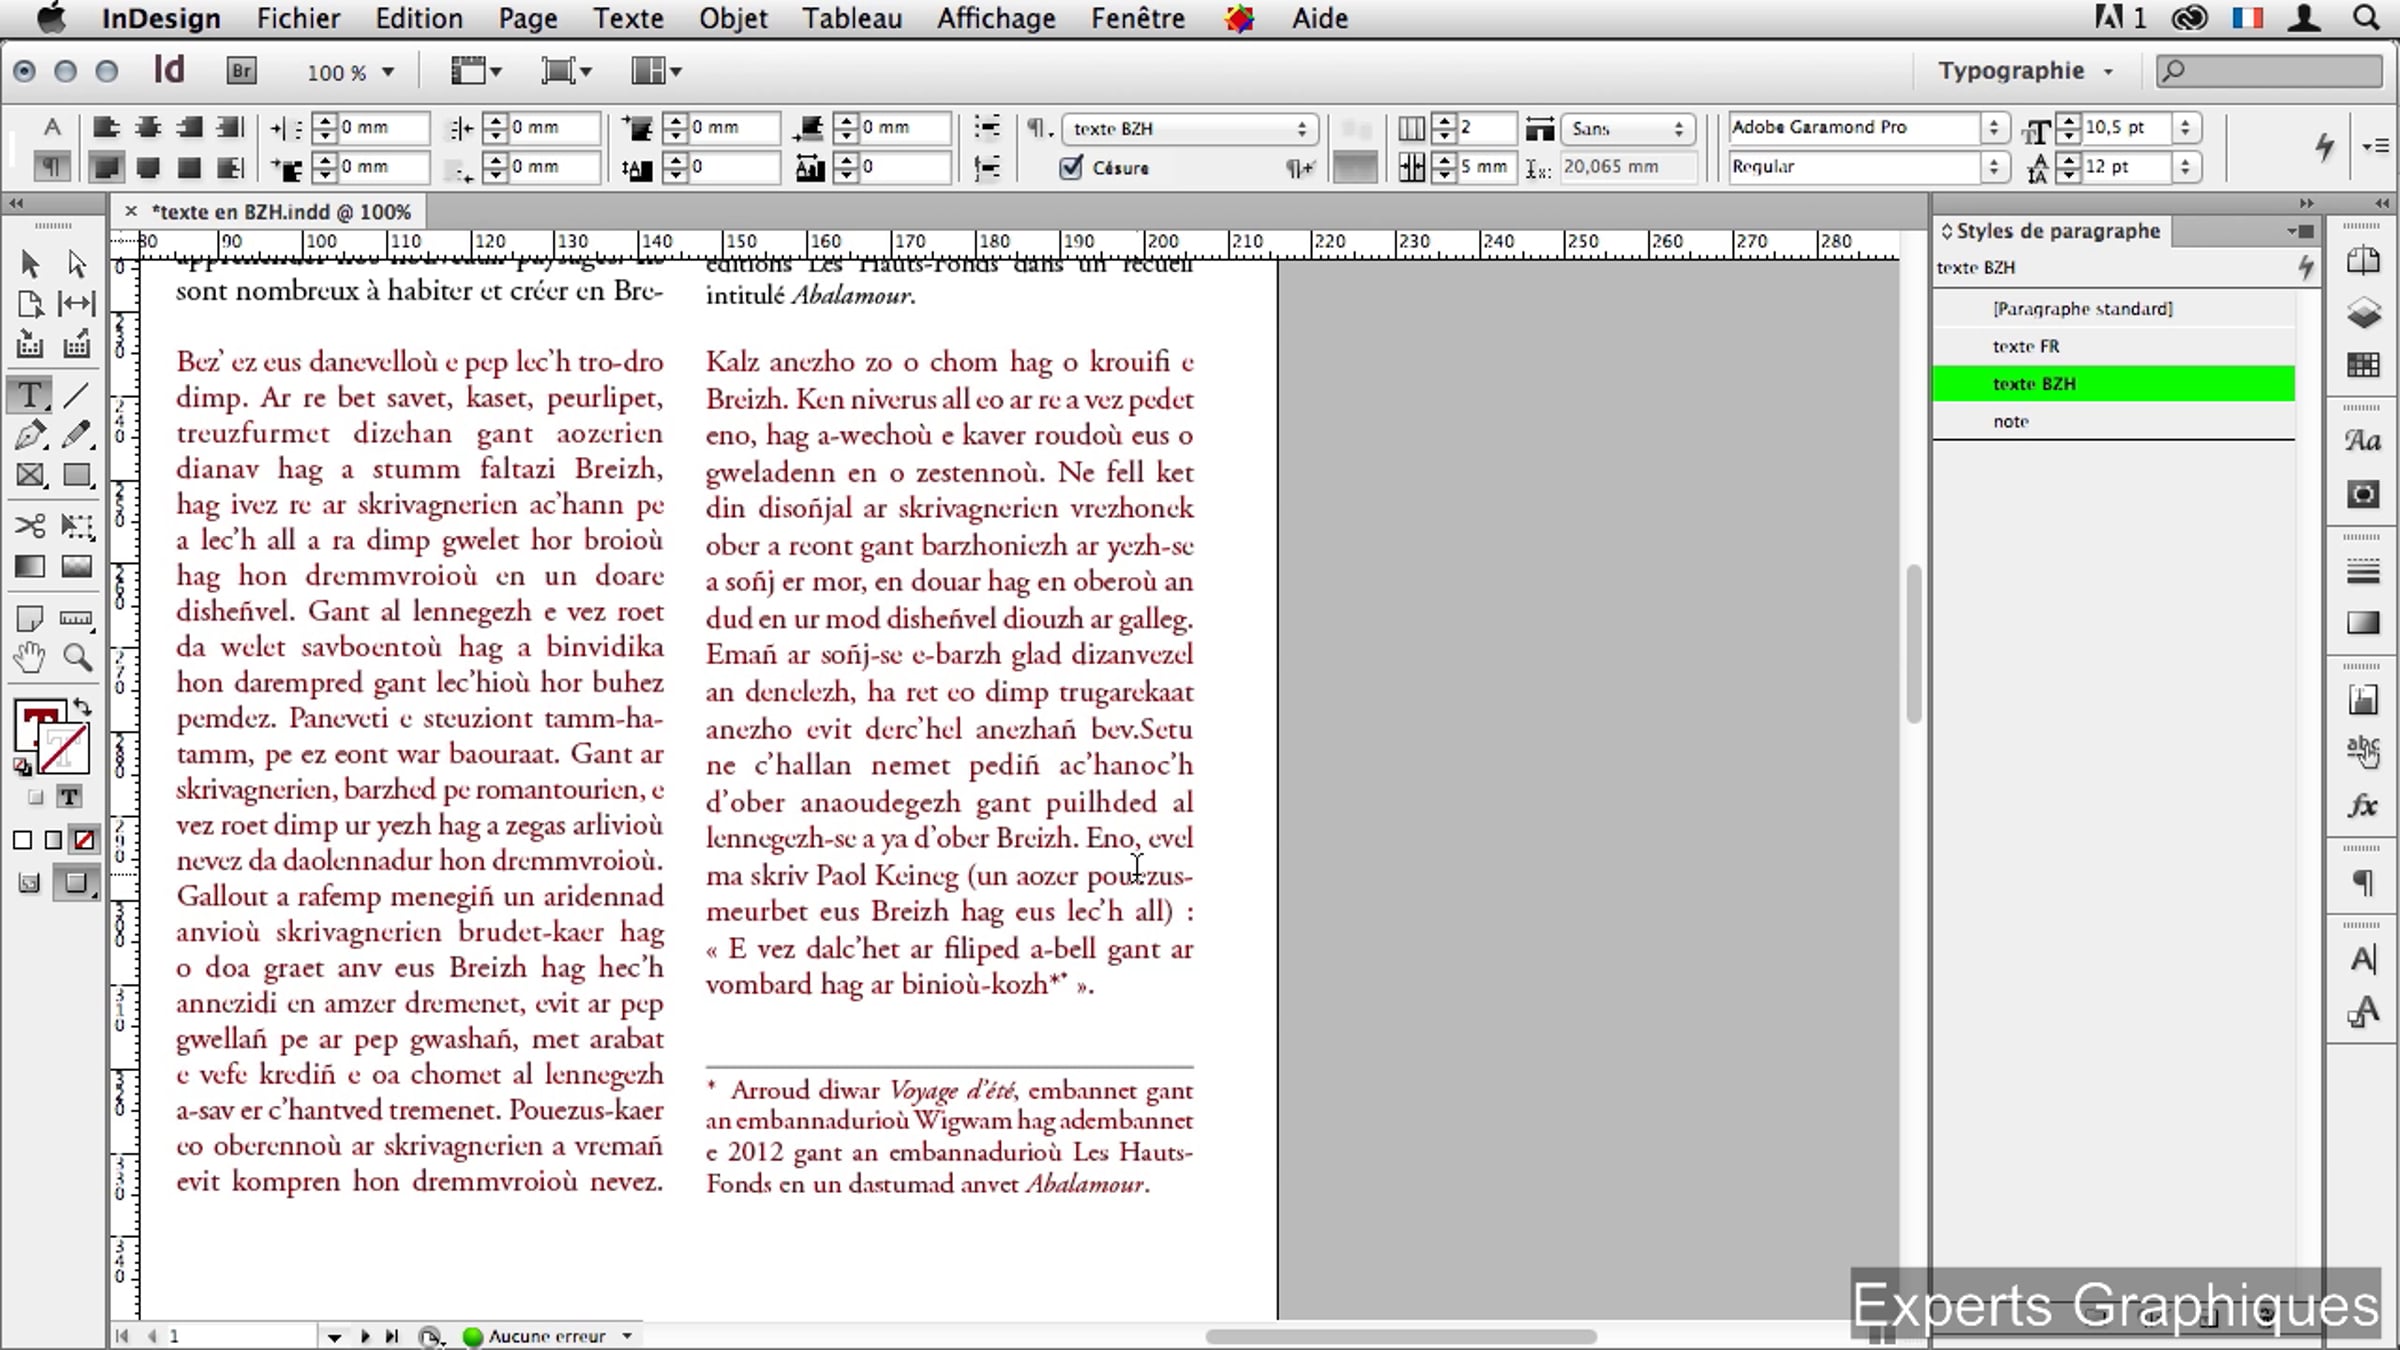
Task: Open the leading 12 pt dropdown
Action: pos(2185,166)
